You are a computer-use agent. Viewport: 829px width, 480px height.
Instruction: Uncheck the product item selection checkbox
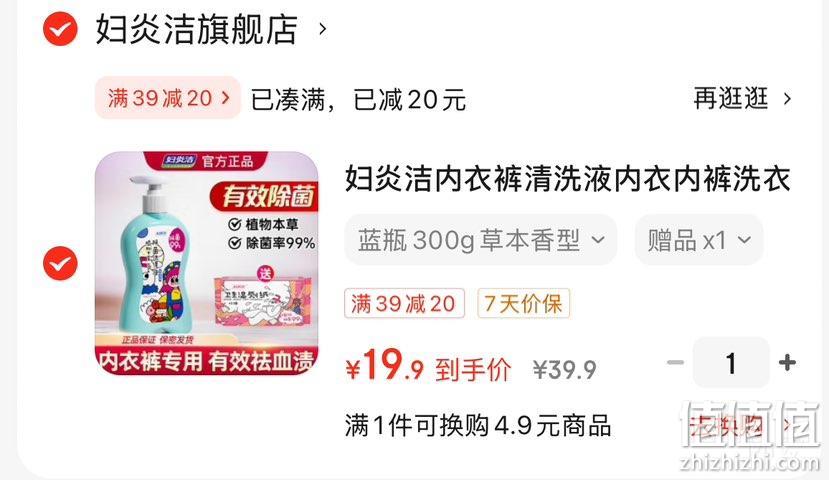(x=60, y=263)
